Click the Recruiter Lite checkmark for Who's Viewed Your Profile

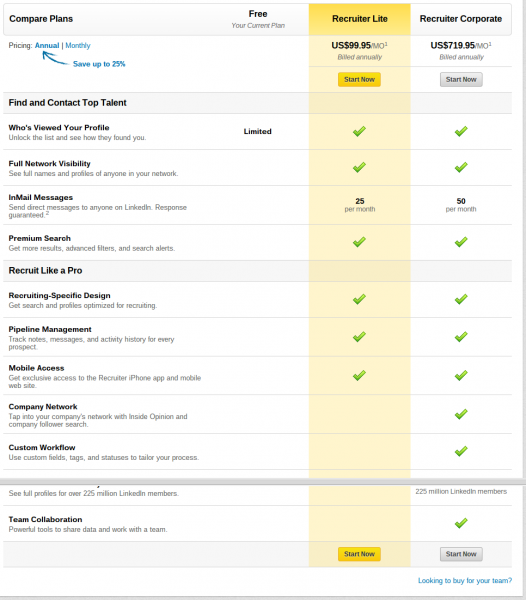coord(359,131)
